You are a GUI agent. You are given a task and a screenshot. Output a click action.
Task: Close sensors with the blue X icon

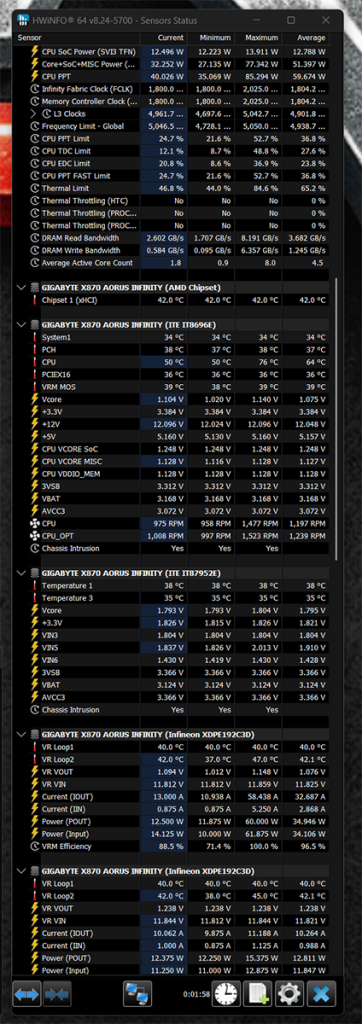tap(321, 995)
